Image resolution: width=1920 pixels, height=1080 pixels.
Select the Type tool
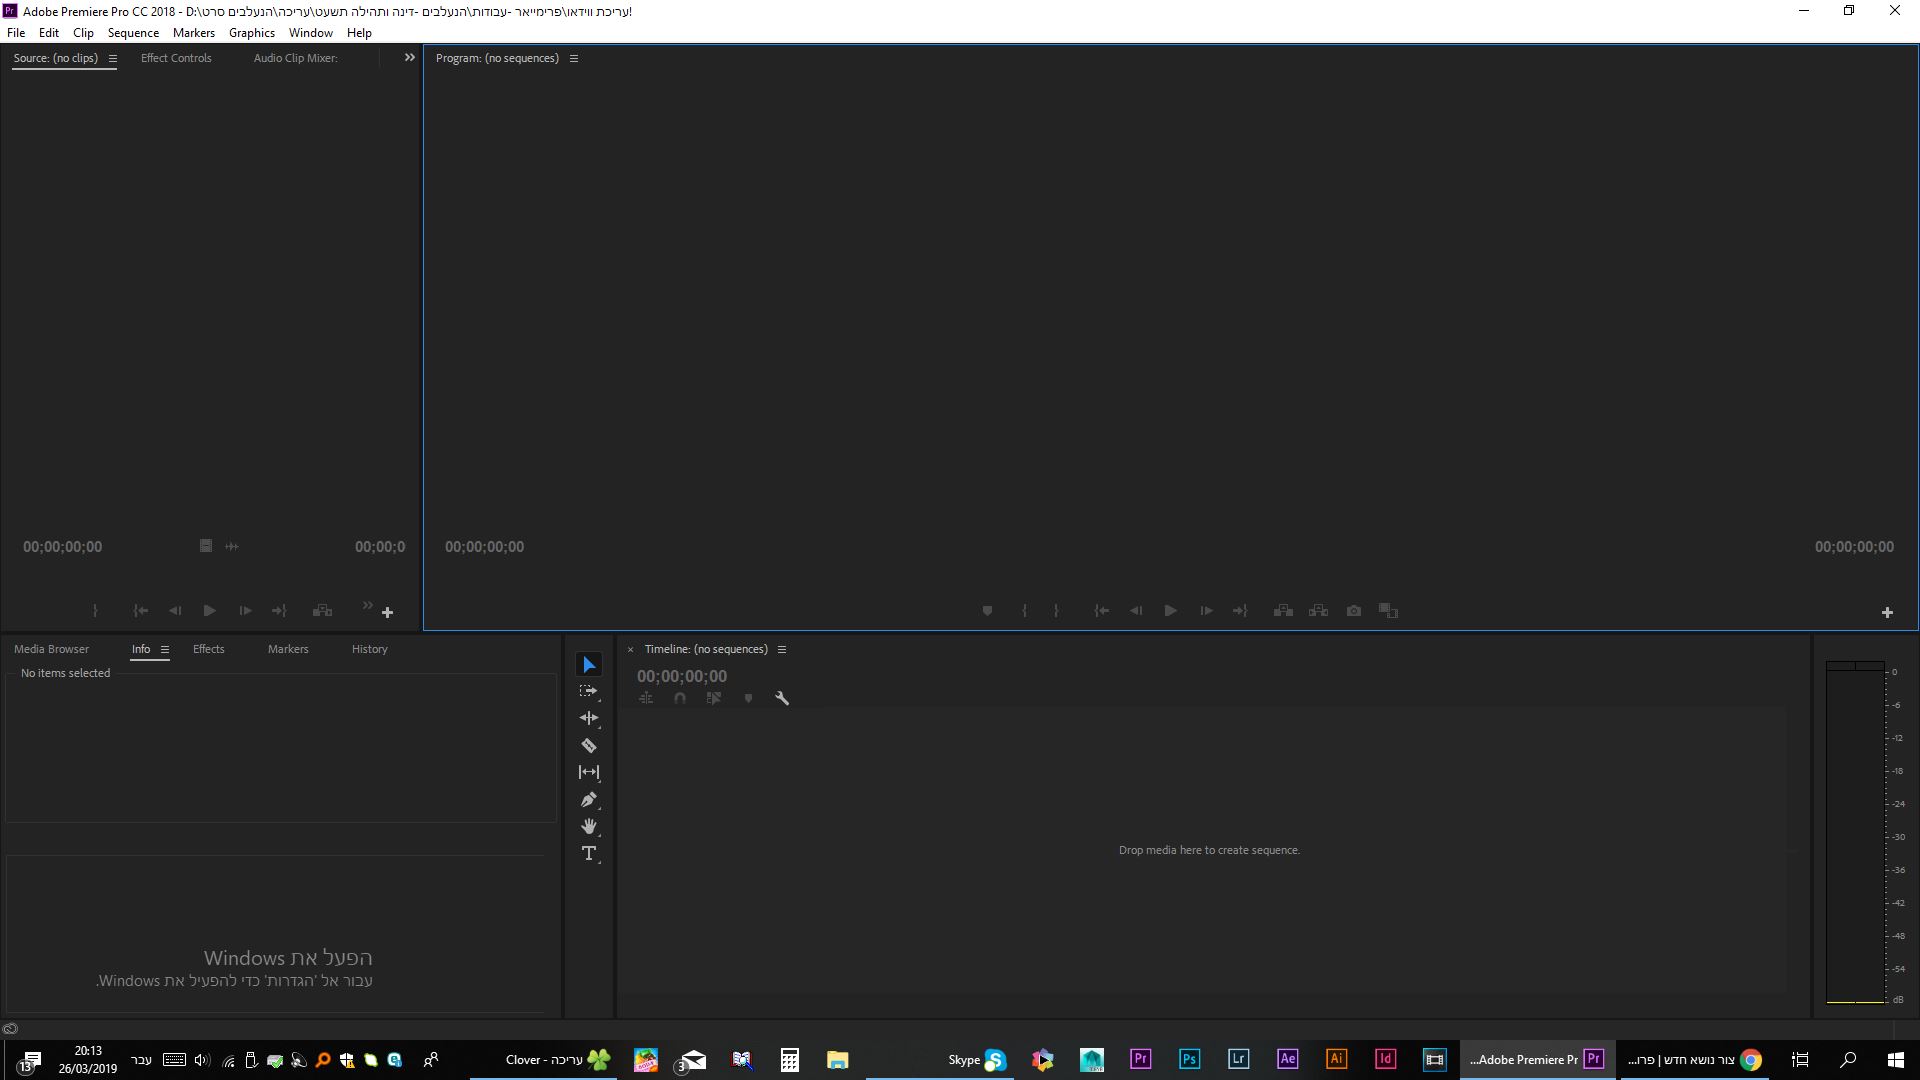589,853
